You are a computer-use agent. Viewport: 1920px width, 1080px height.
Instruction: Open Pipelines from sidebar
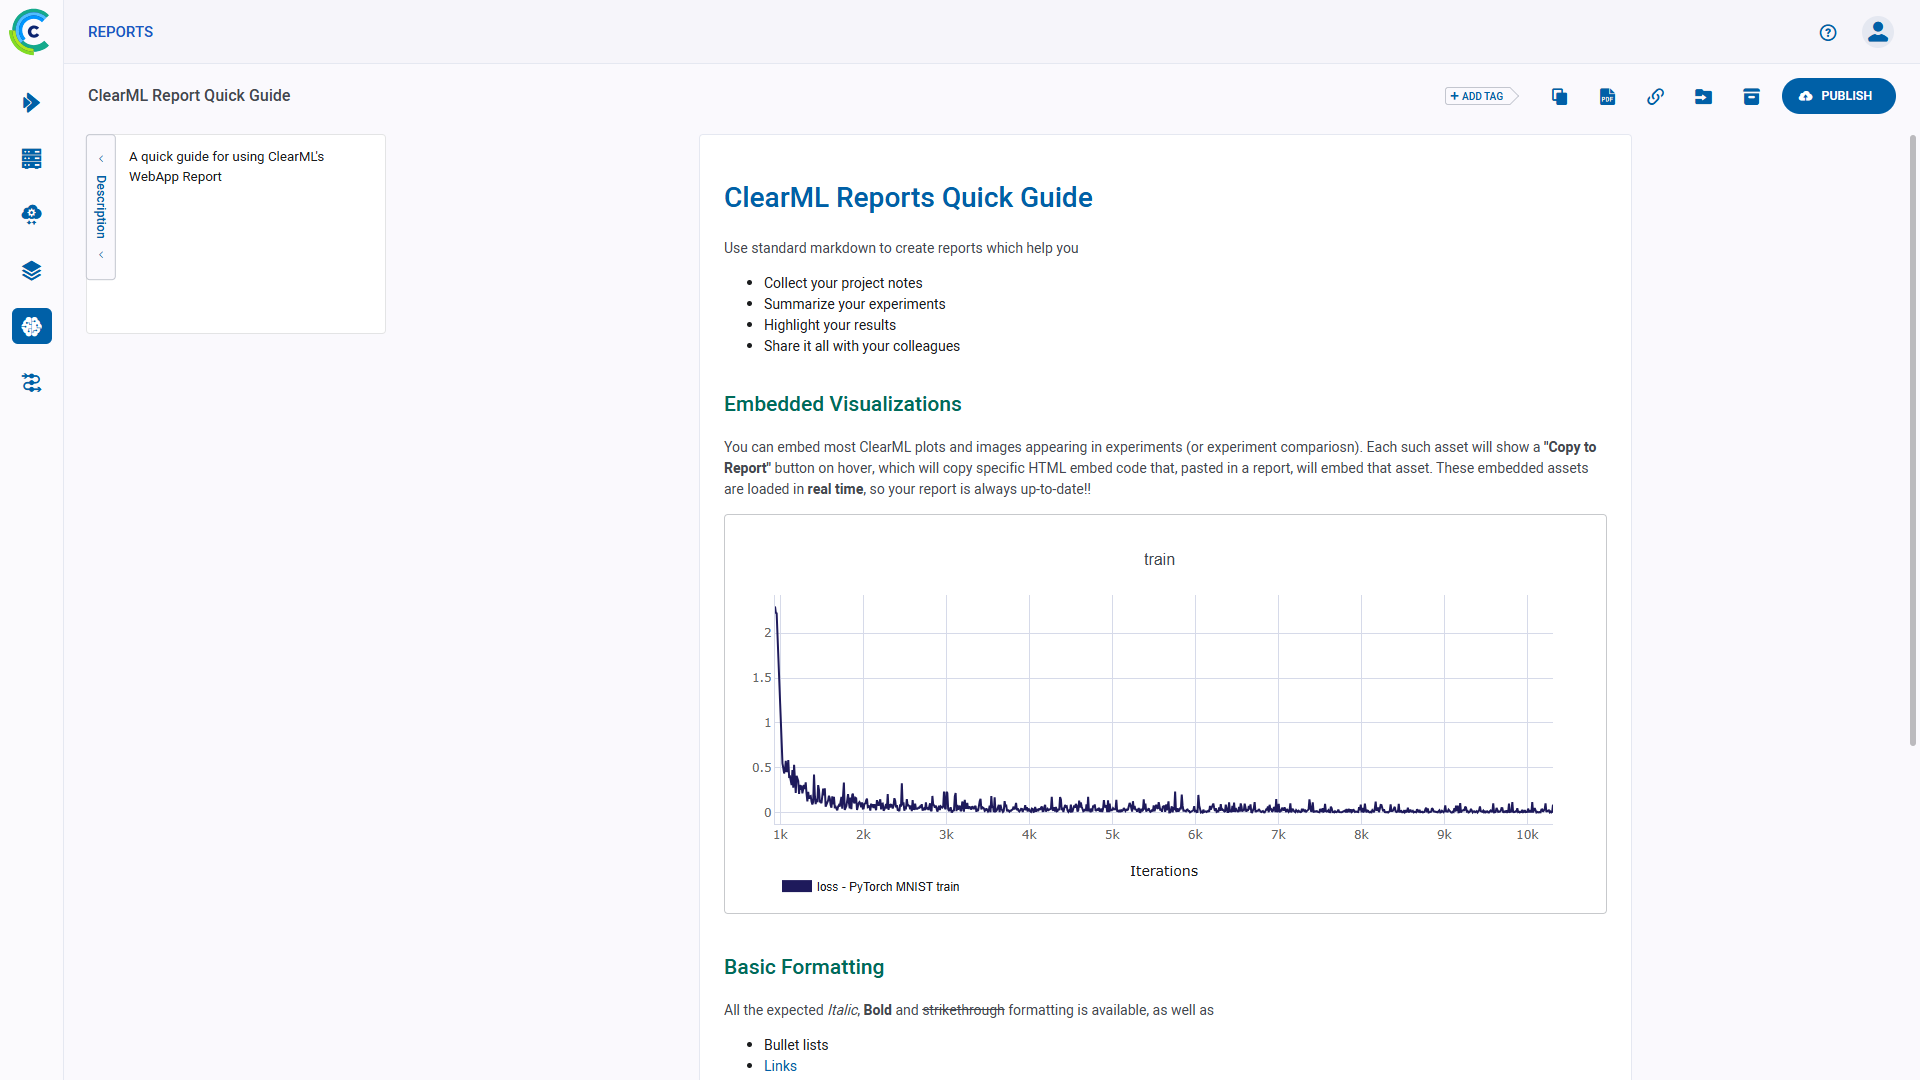pyautogui.click(x=31, y=382)
